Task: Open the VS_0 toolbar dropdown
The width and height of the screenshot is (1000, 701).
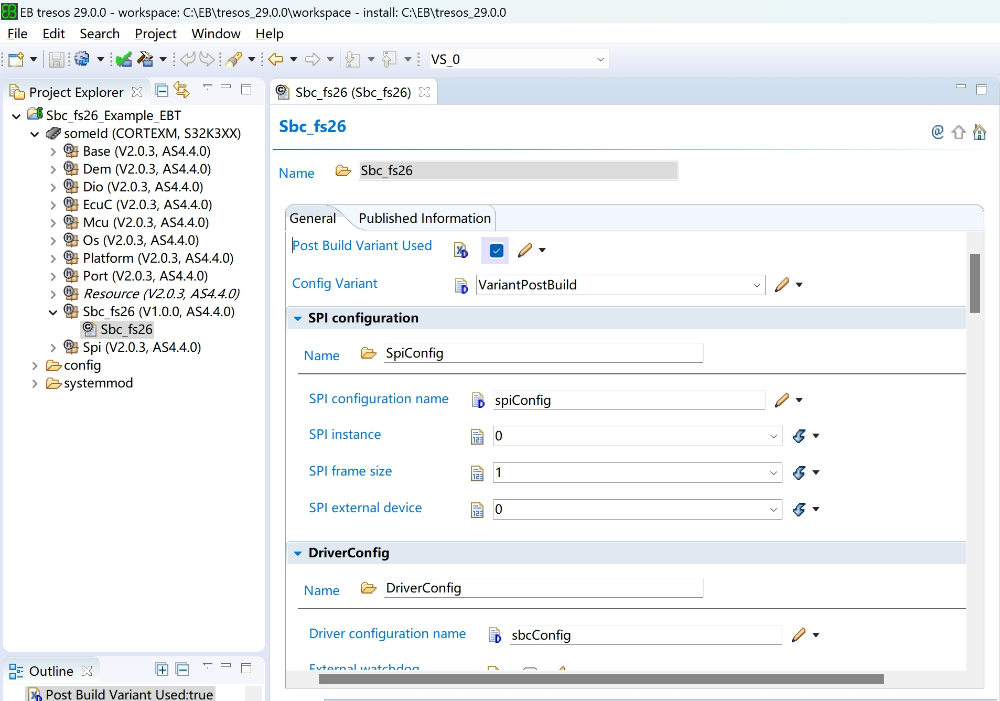Action: [600, 60]
